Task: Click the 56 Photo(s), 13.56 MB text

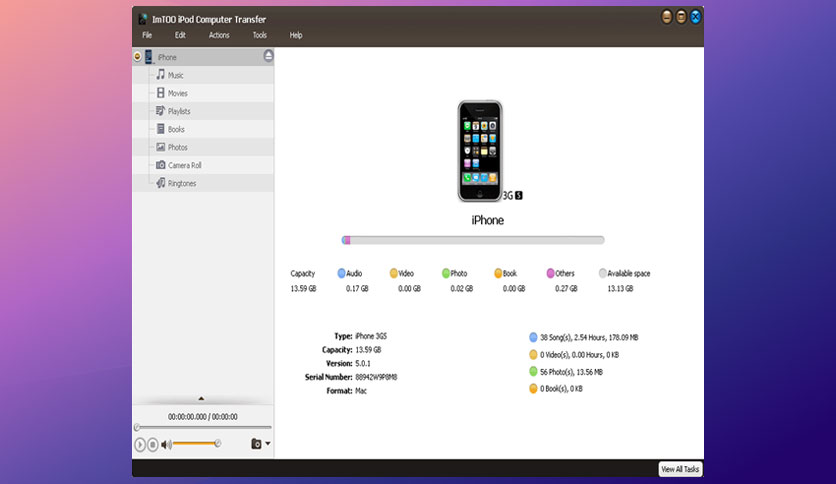Action: [x=572, y=372]
